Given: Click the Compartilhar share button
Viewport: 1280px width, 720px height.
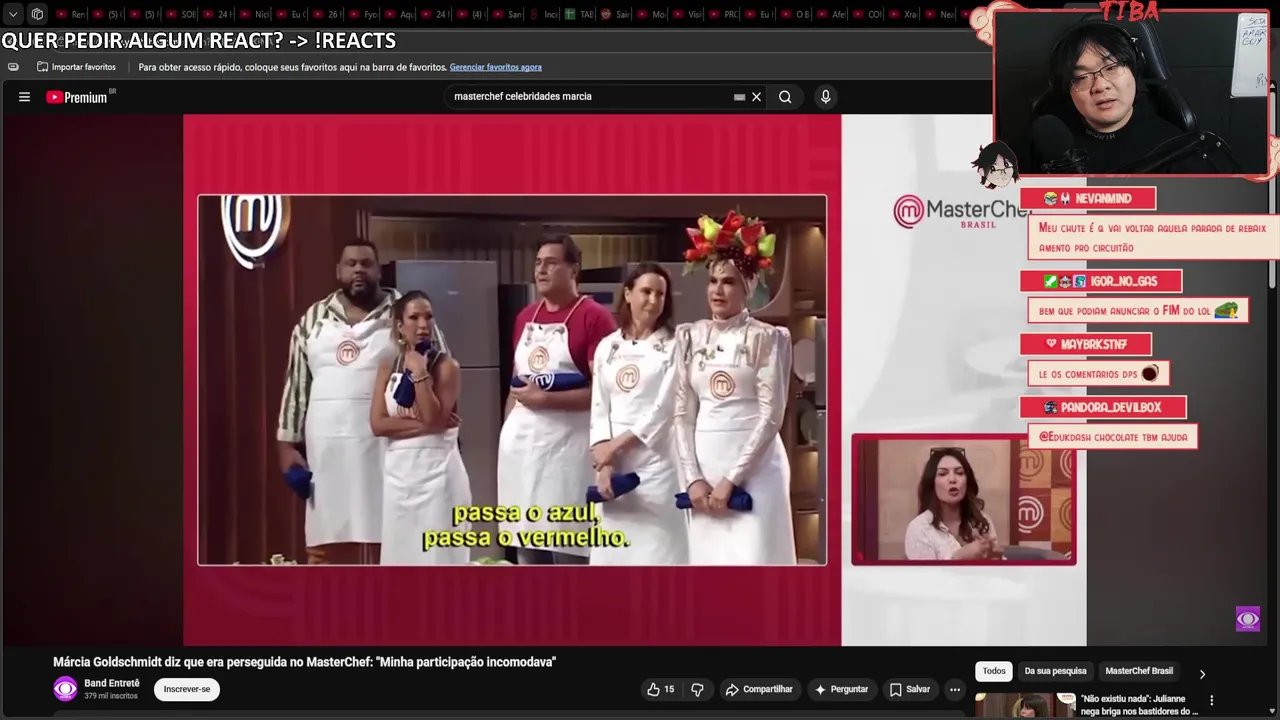Looking at the screenshot, I should [x=759, y=689].
